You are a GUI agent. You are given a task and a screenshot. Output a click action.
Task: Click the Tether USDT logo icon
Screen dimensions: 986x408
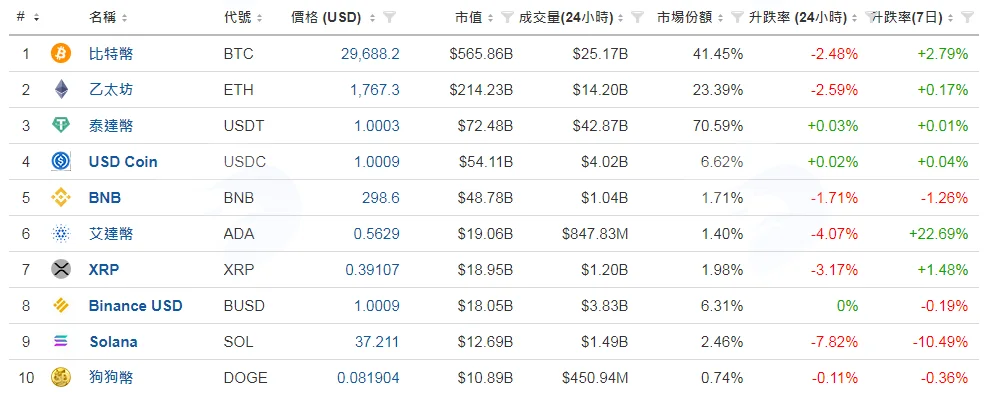61,126
